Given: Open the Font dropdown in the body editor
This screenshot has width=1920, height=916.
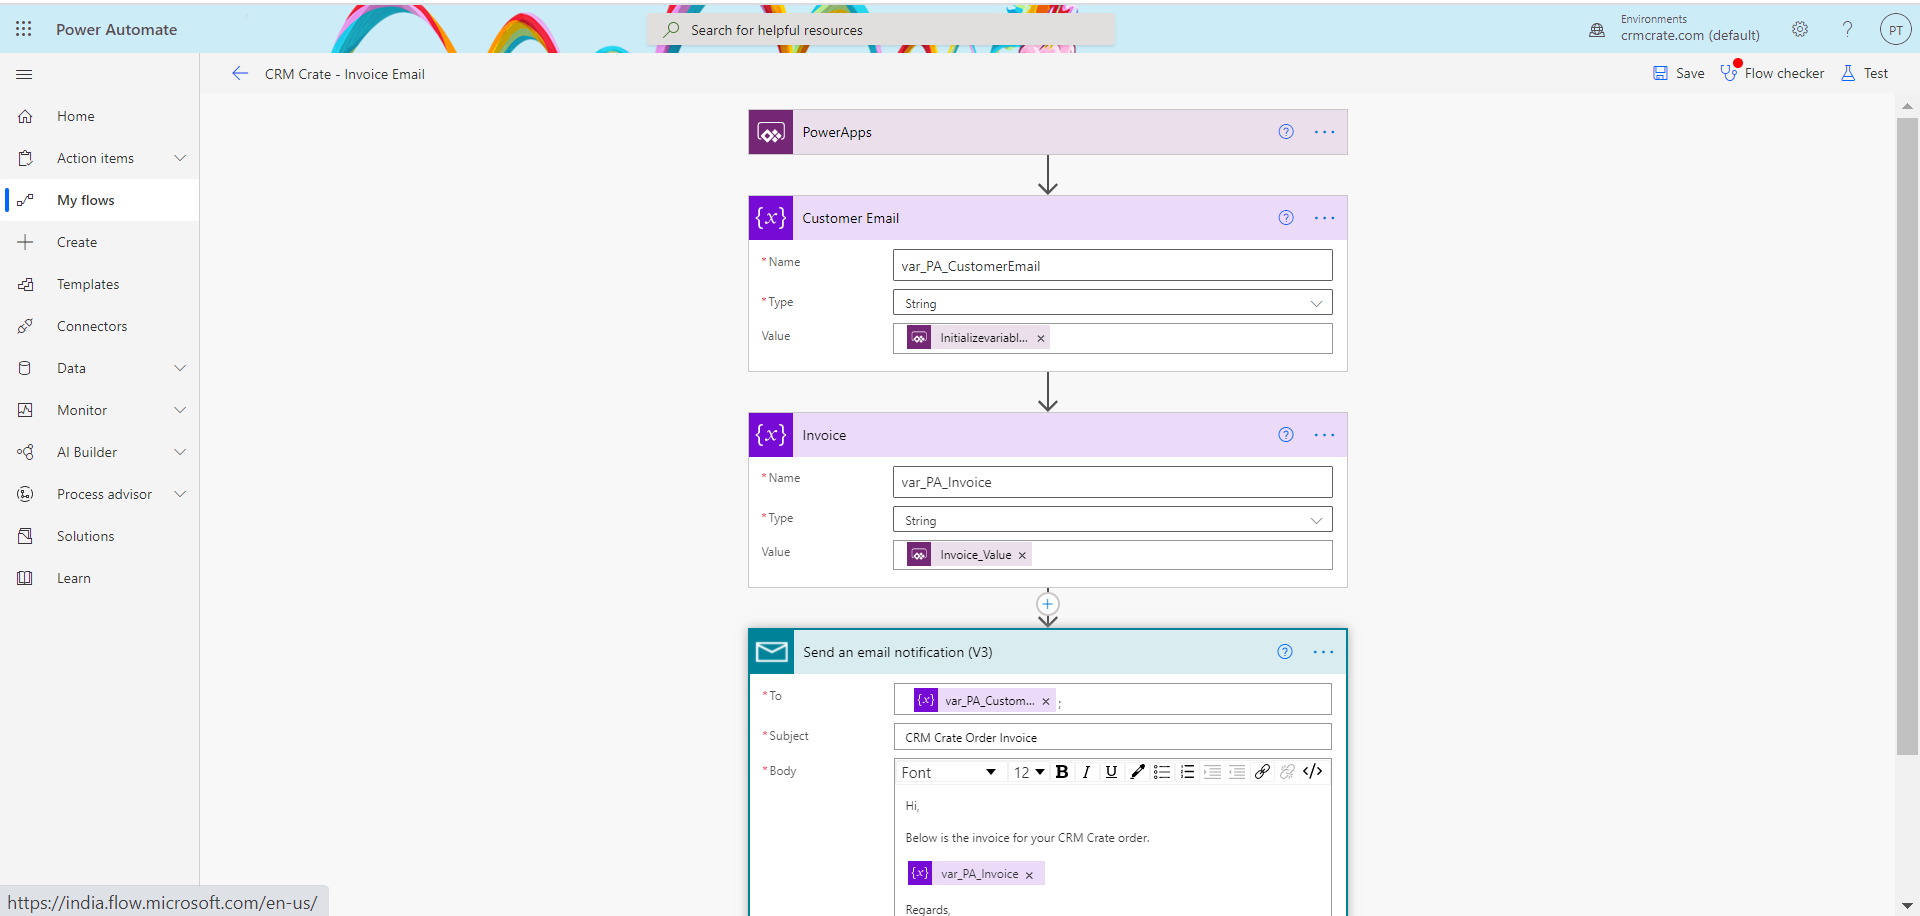Looking at the screenshot, I should point(949,771).
